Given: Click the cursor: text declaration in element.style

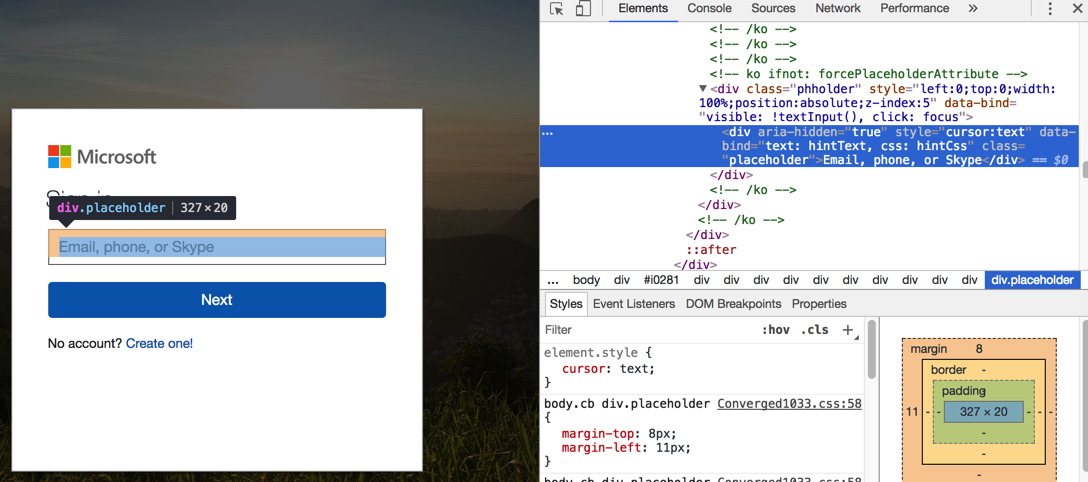Looking at the screenshot, I should click(x=608, y=369).
